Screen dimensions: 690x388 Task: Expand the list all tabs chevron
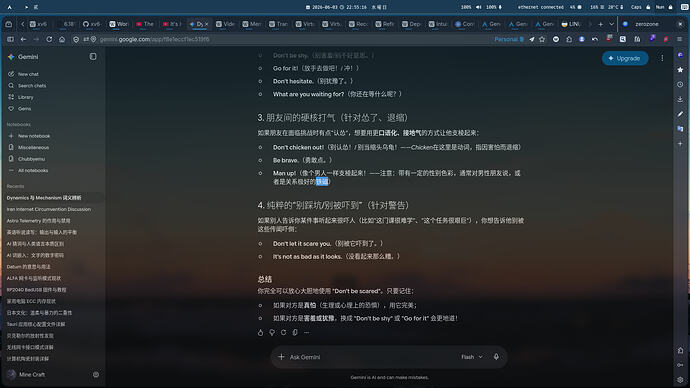[x=611, y=24]
